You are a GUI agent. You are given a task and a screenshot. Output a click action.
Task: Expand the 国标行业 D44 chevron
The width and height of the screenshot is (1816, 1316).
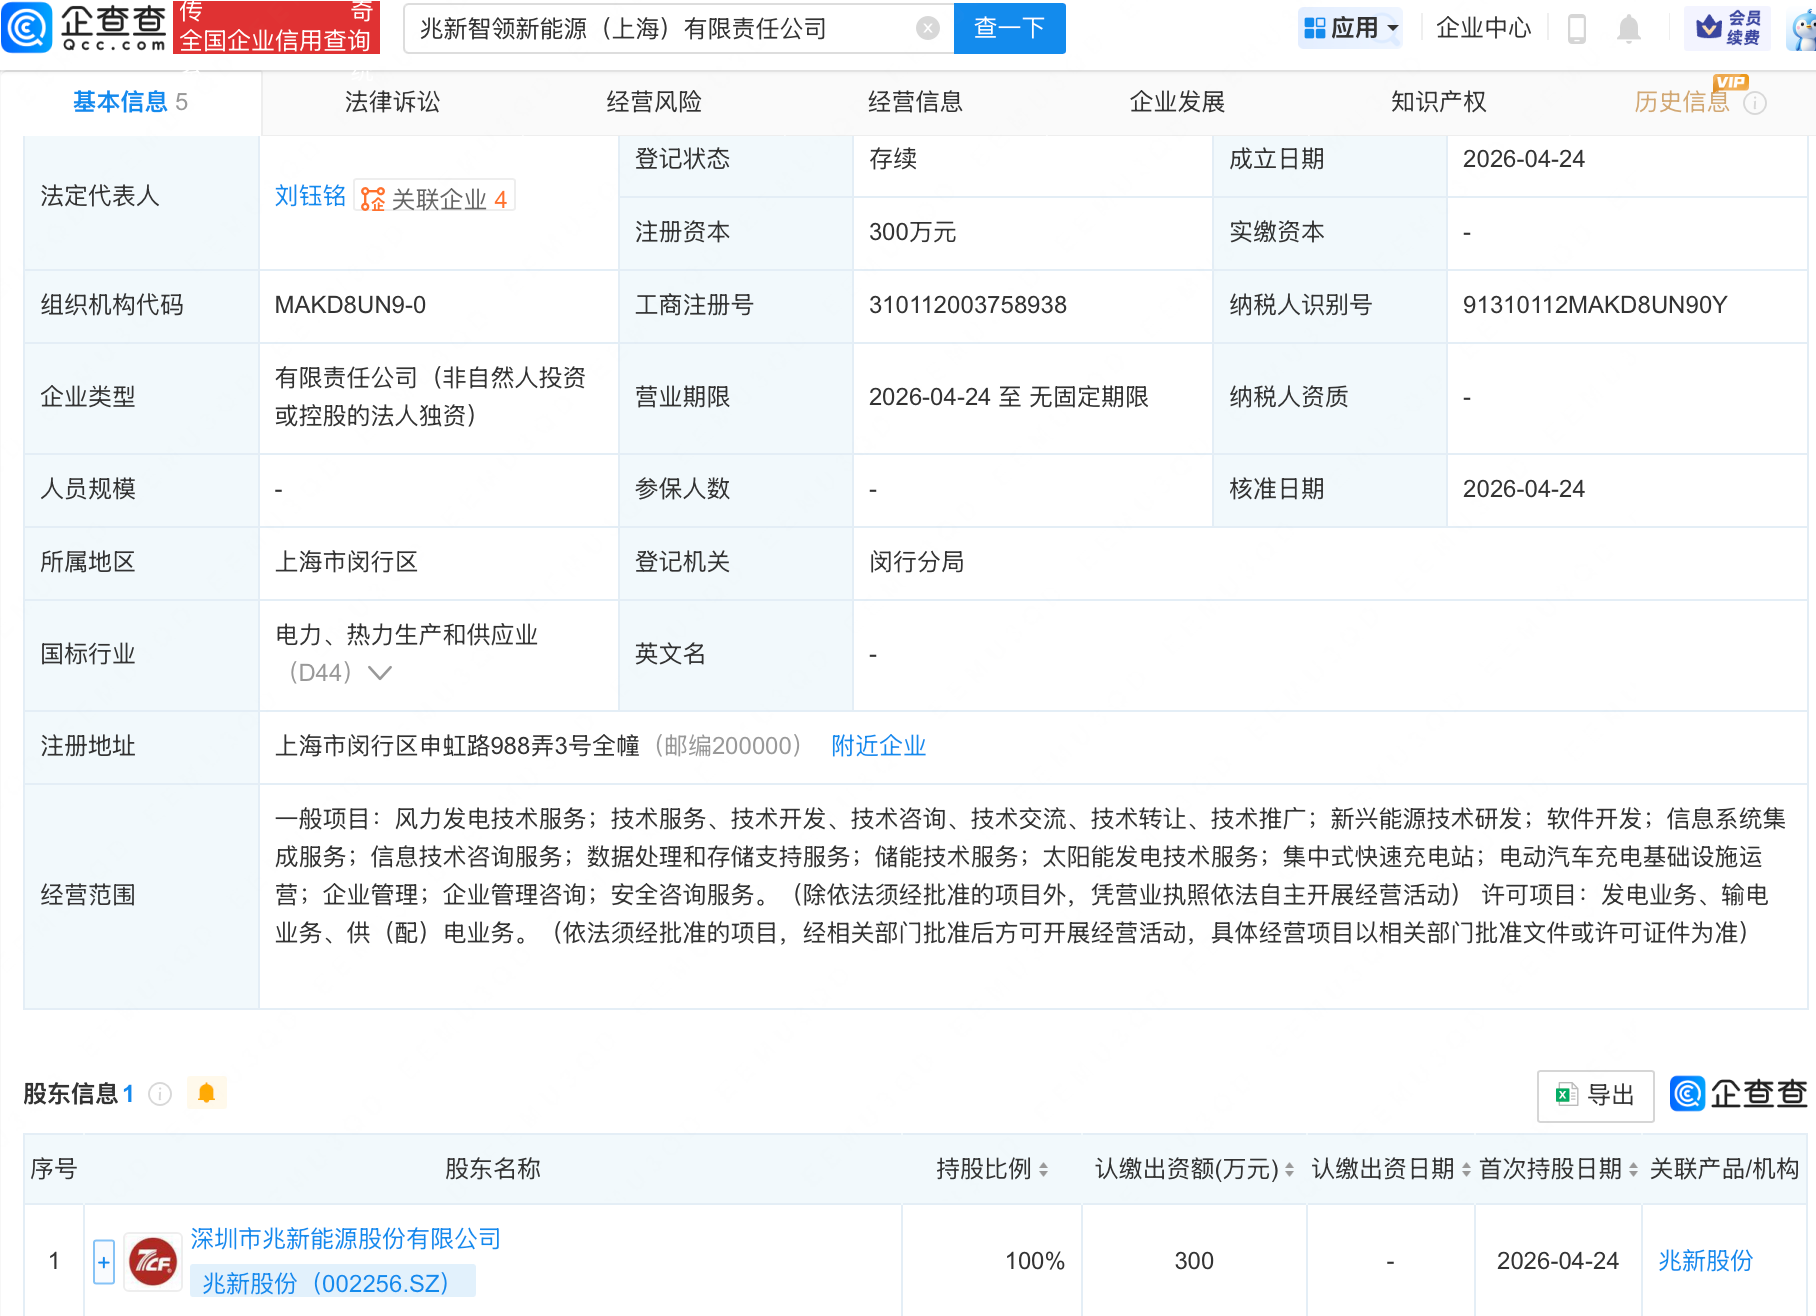click(x=380, y=673)
